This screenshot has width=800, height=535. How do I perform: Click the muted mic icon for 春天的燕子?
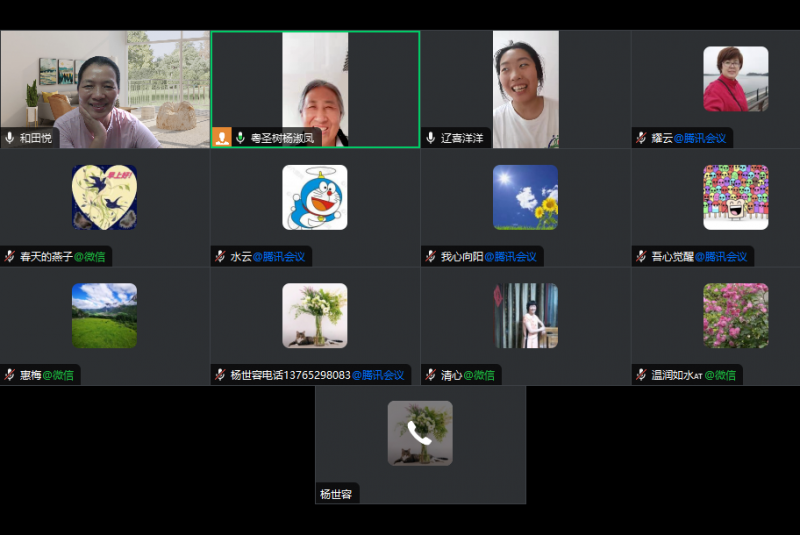(x=10, y=257)
